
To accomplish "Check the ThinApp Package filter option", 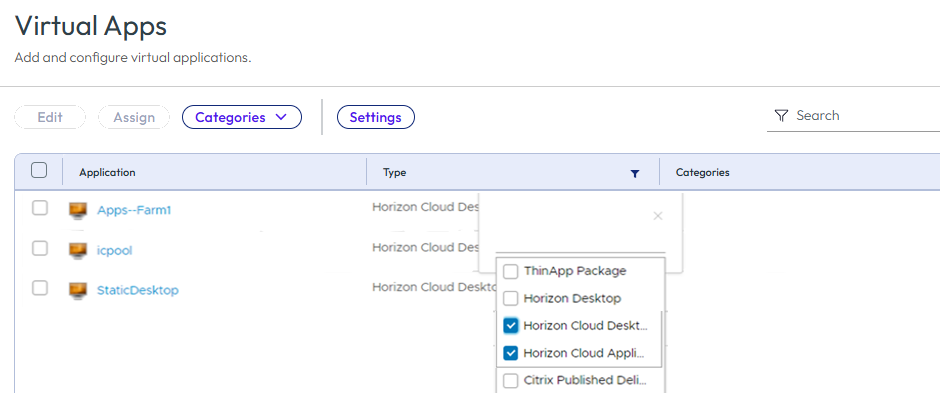I will tap(510, 271).
